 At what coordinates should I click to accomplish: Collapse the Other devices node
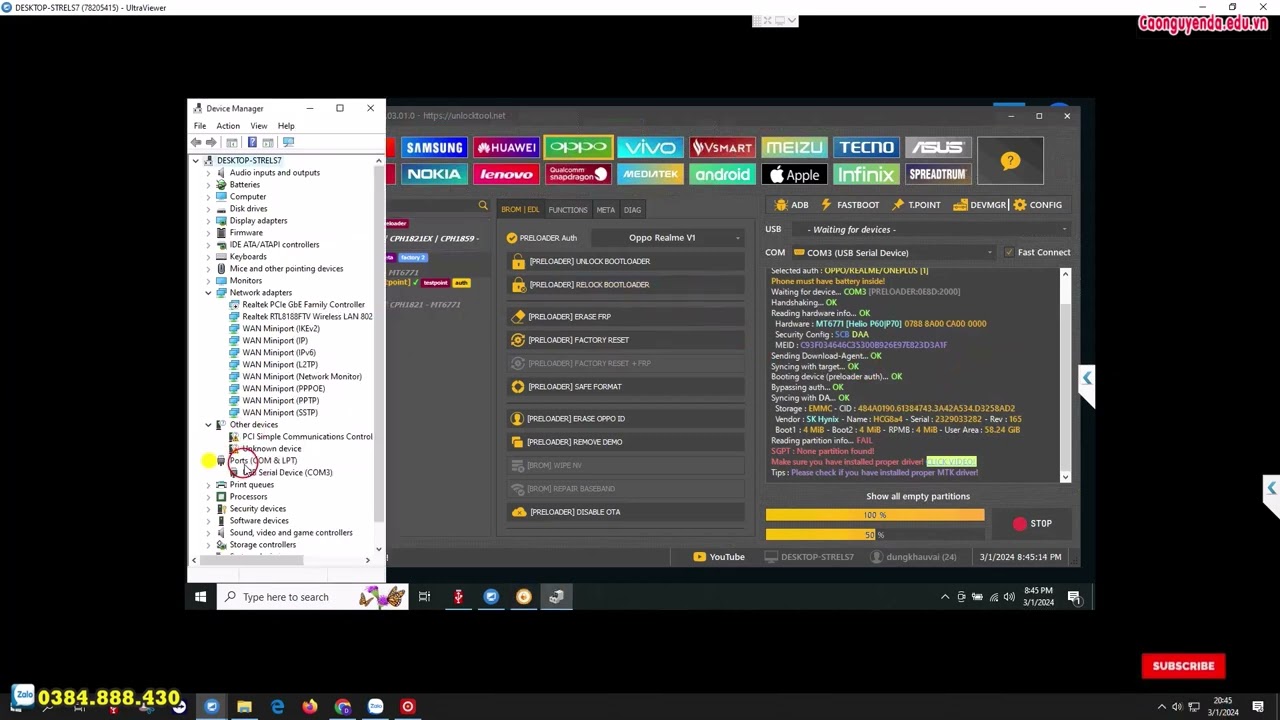click(208, 425)
